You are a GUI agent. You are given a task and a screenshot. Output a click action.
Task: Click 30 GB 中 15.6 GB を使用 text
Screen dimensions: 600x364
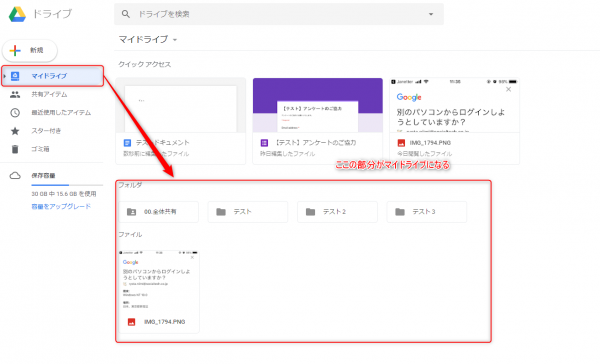click(x=64, y=194)
